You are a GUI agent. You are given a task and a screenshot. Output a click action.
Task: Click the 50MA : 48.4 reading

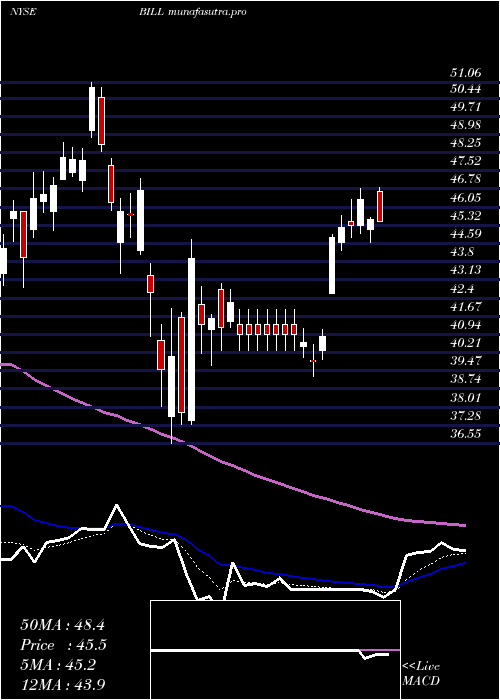click(x=62, y=625)
